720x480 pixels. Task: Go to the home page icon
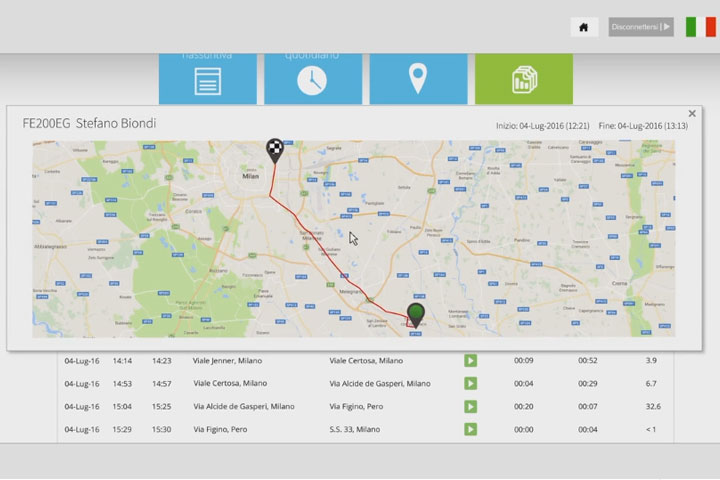584,27
